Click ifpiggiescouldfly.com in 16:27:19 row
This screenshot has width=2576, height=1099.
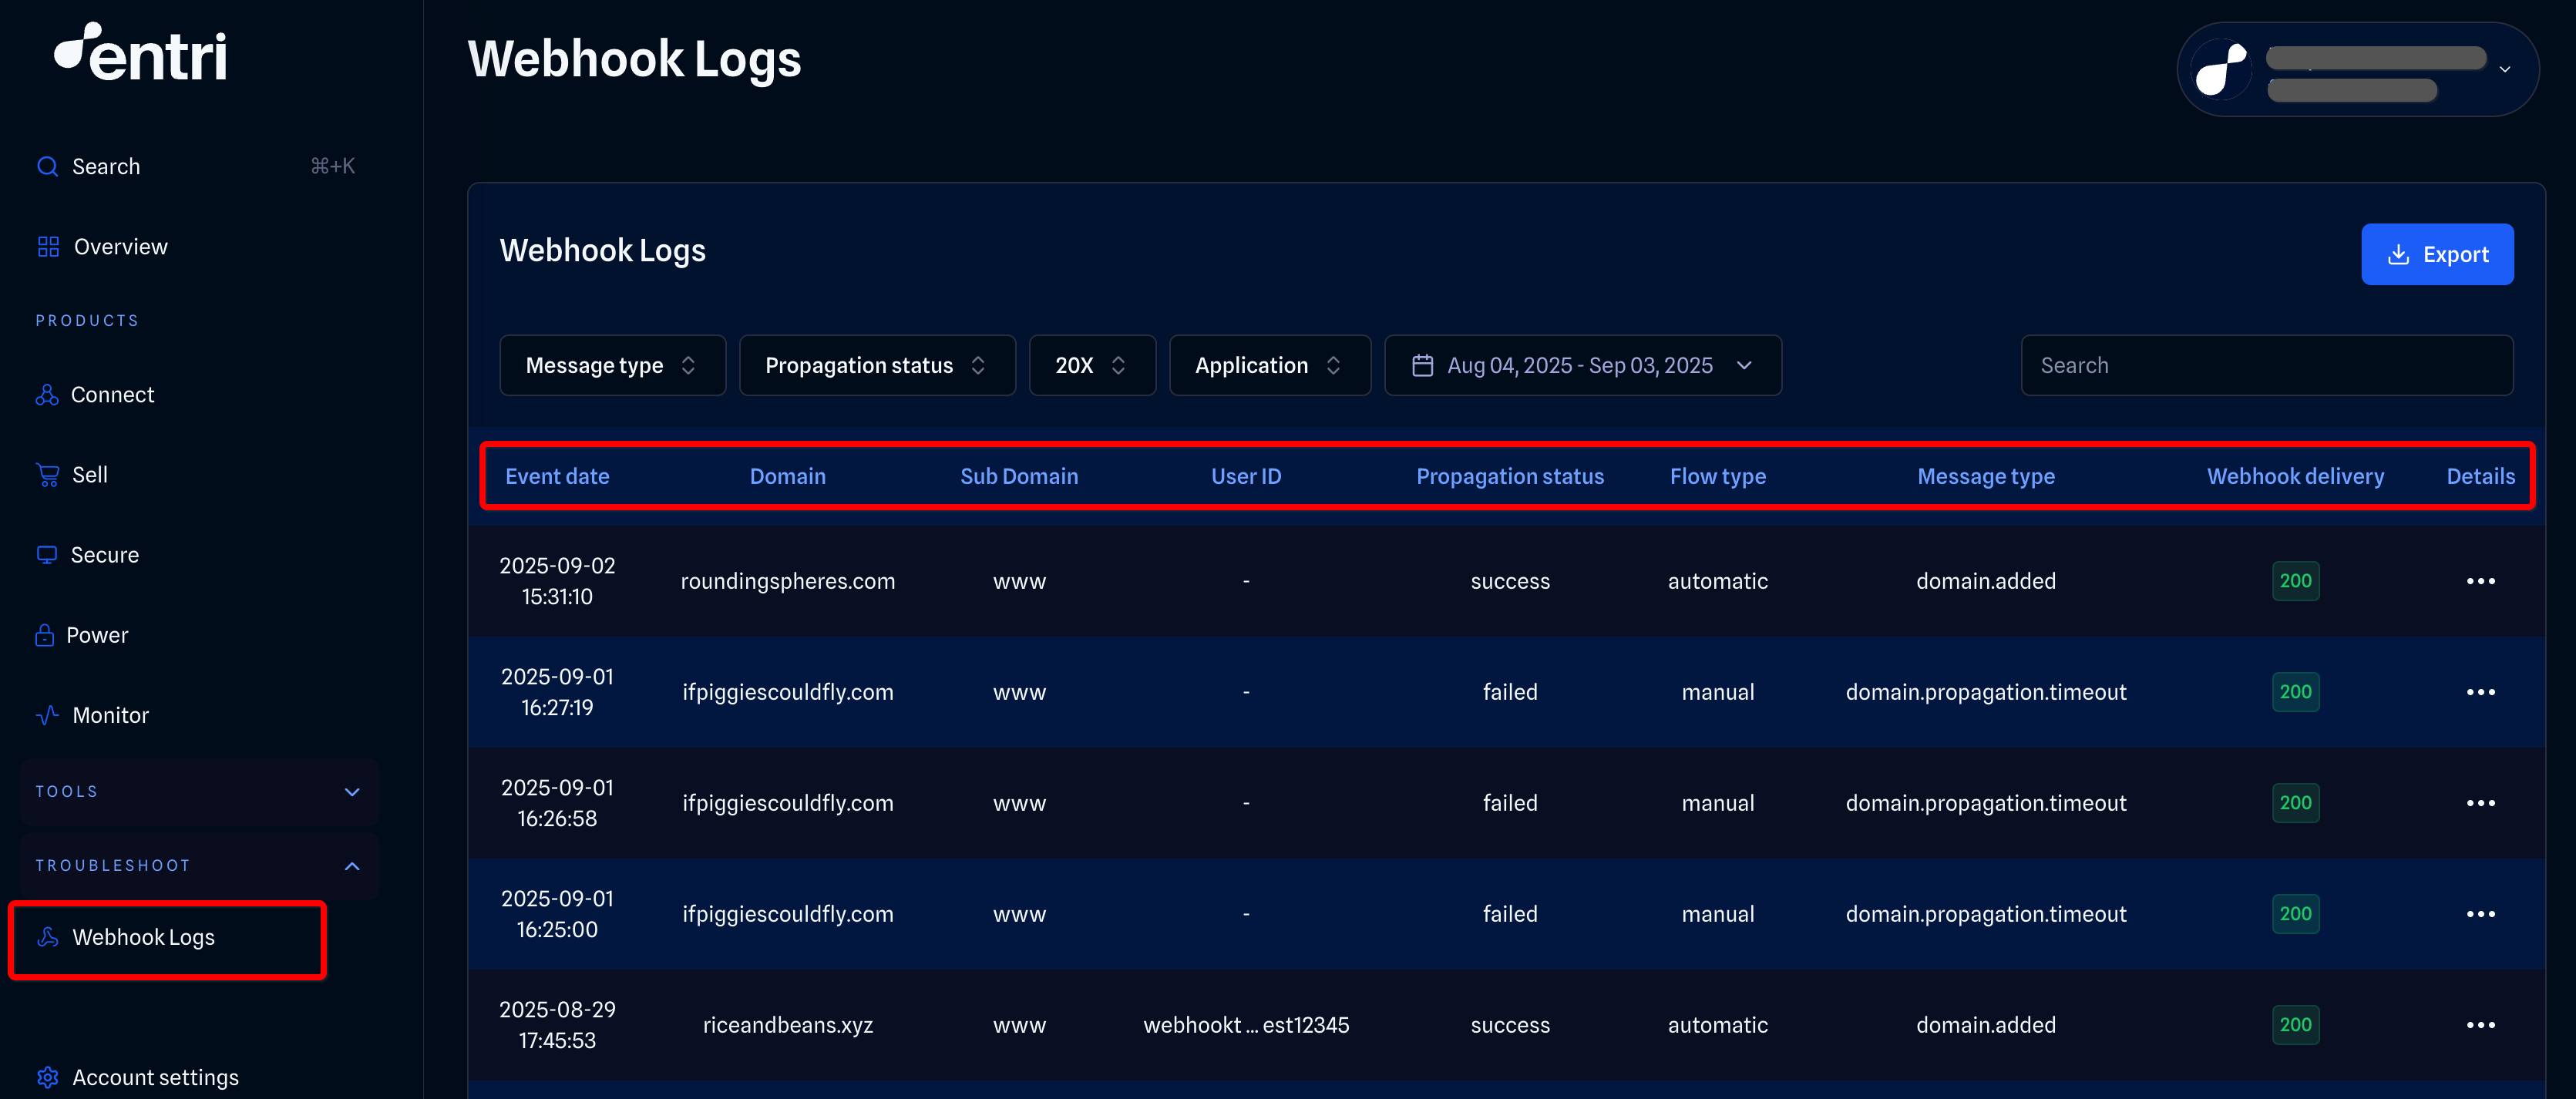pos(788,692)
